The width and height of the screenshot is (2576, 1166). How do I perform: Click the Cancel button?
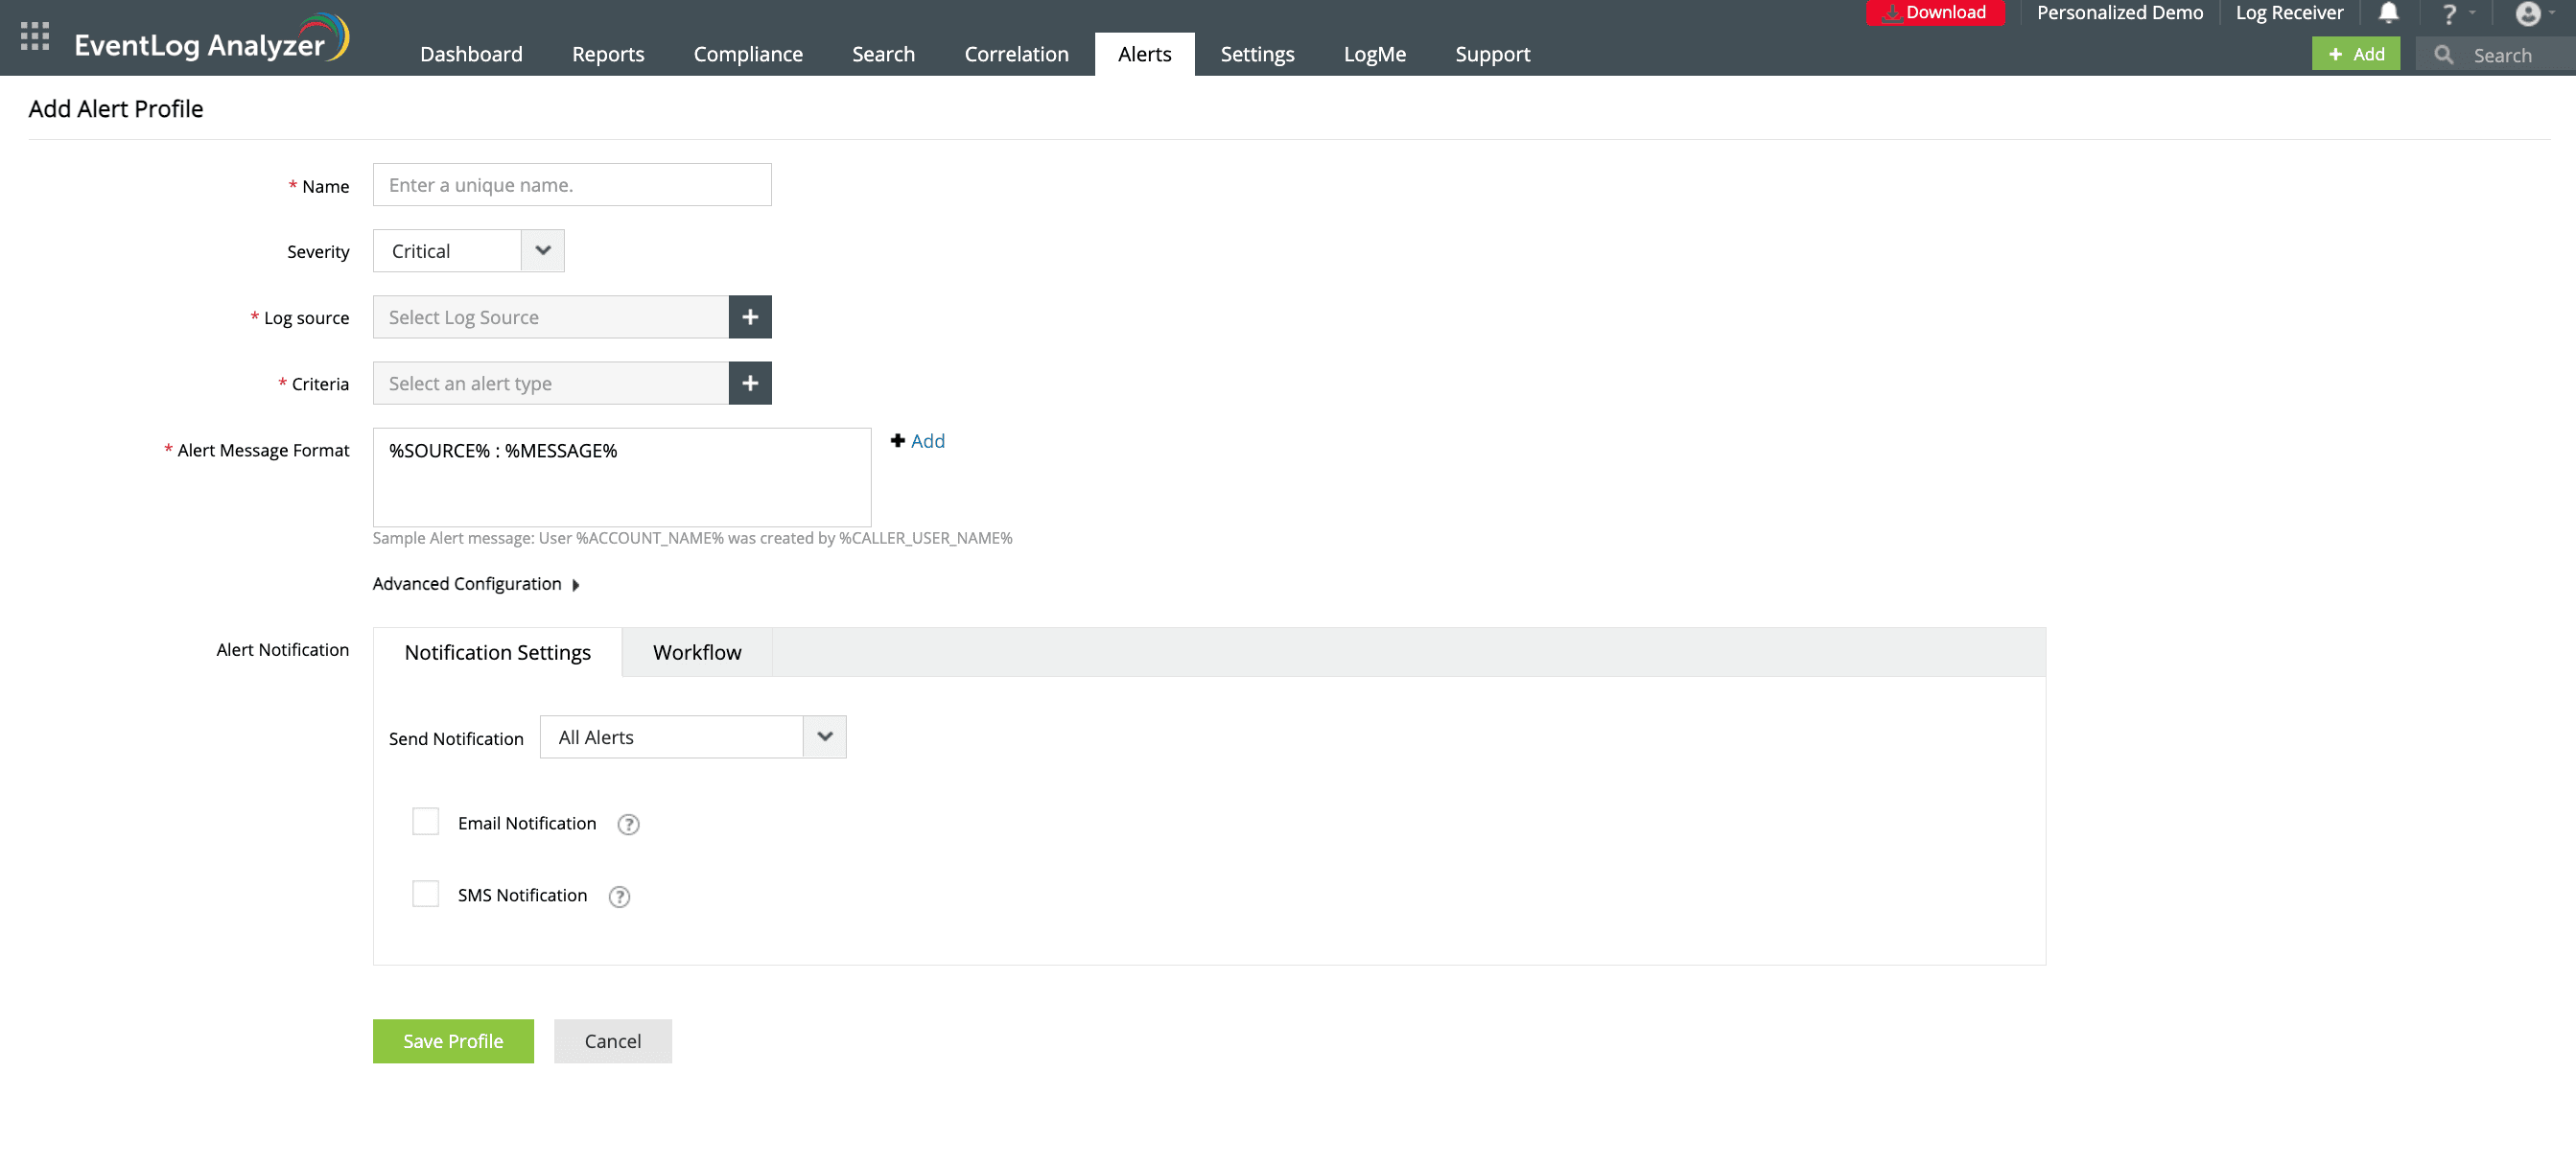612,1041
